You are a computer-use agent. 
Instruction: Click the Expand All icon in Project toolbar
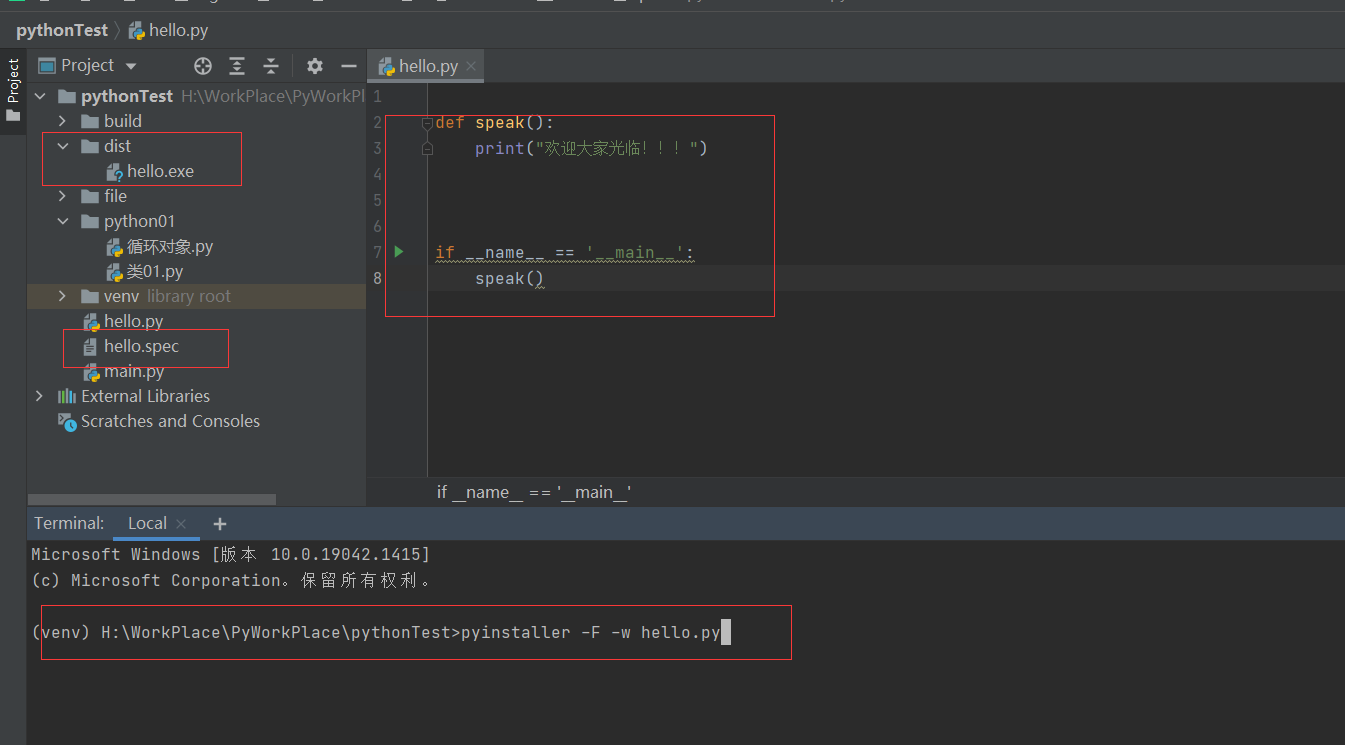tap(236, 65)
